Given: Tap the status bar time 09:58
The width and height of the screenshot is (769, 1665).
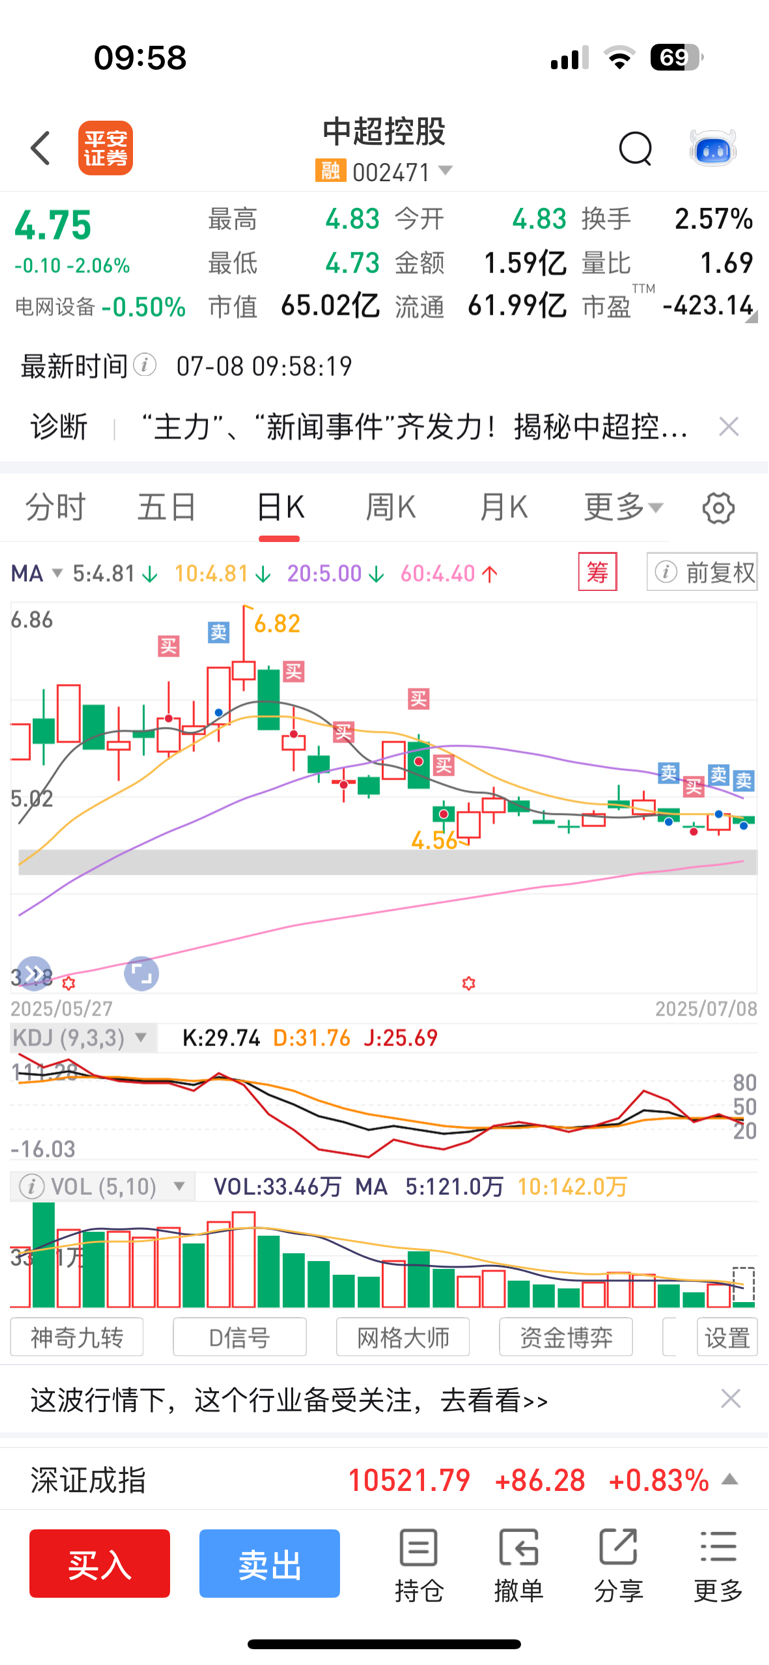Looking at the screenshot, I should coord(140,57).
